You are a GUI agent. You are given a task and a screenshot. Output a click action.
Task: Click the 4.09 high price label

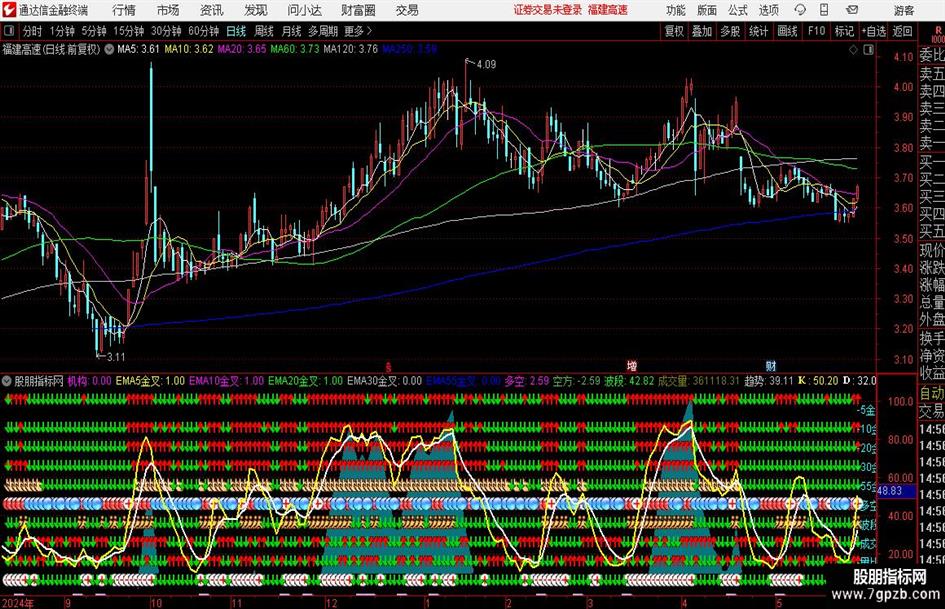pyautogui.click(x=486, y=64)
